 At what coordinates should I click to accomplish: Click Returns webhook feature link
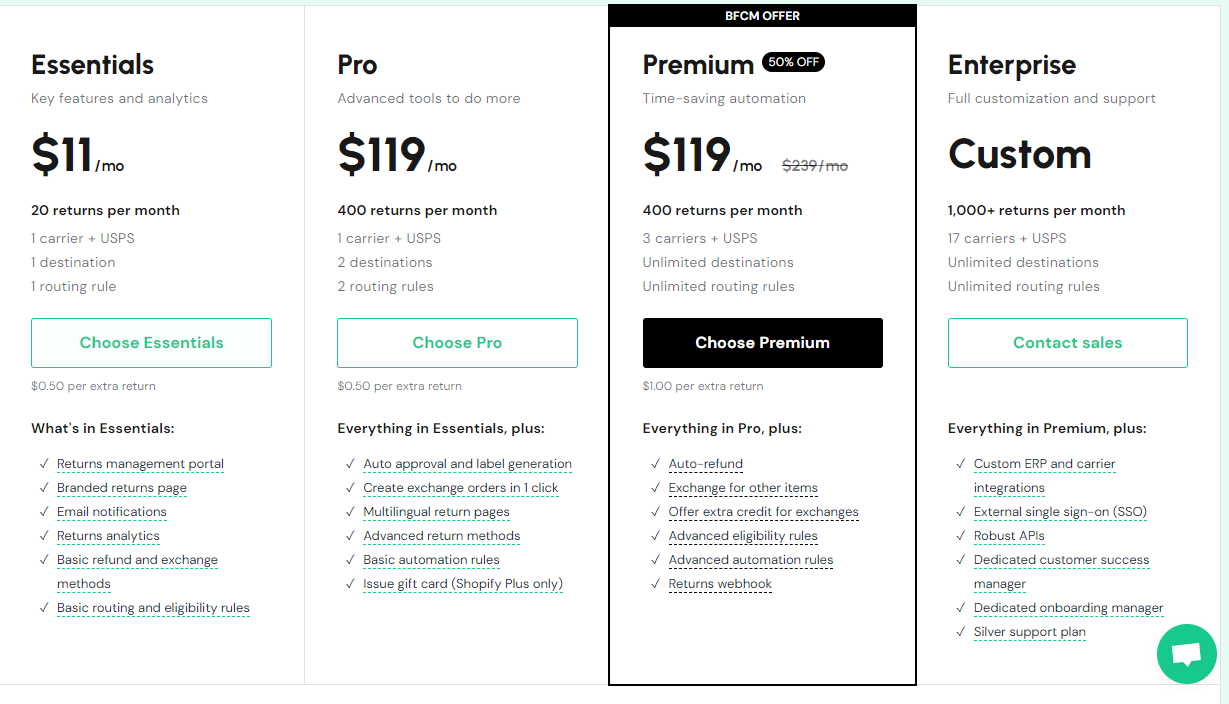(x=720, y=584)
